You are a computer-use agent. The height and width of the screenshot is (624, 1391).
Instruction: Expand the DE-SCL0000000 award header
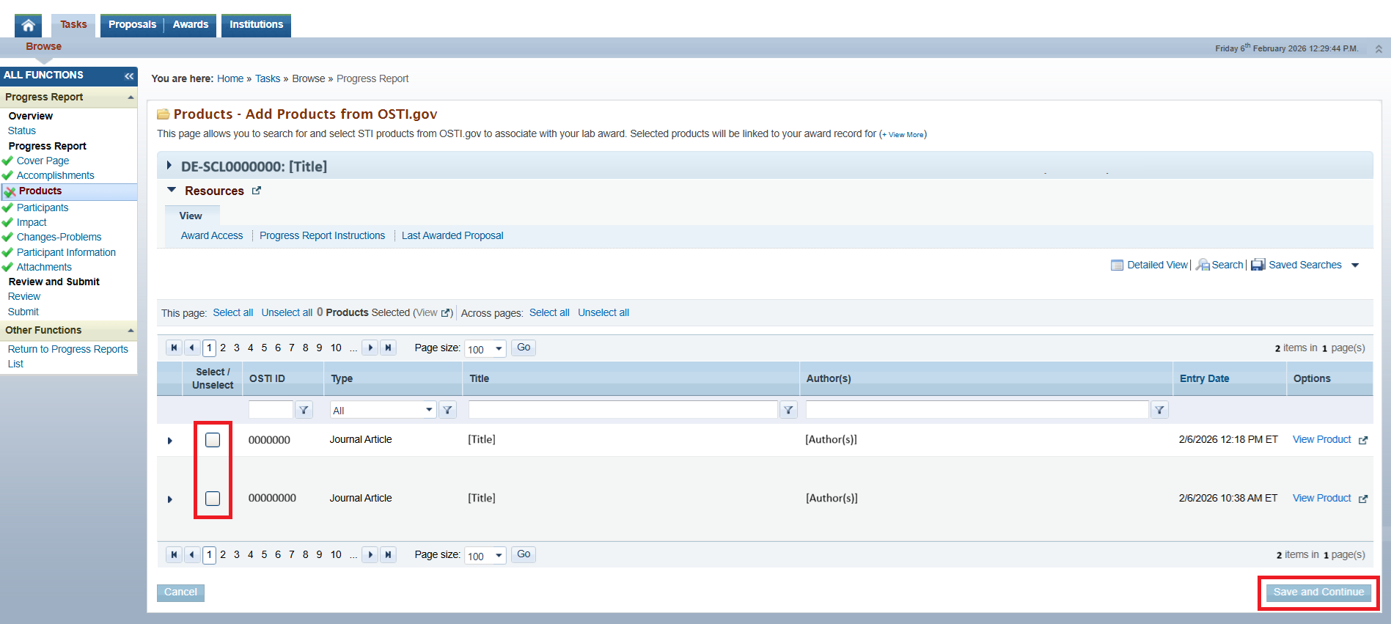click(x=169, y=166)
